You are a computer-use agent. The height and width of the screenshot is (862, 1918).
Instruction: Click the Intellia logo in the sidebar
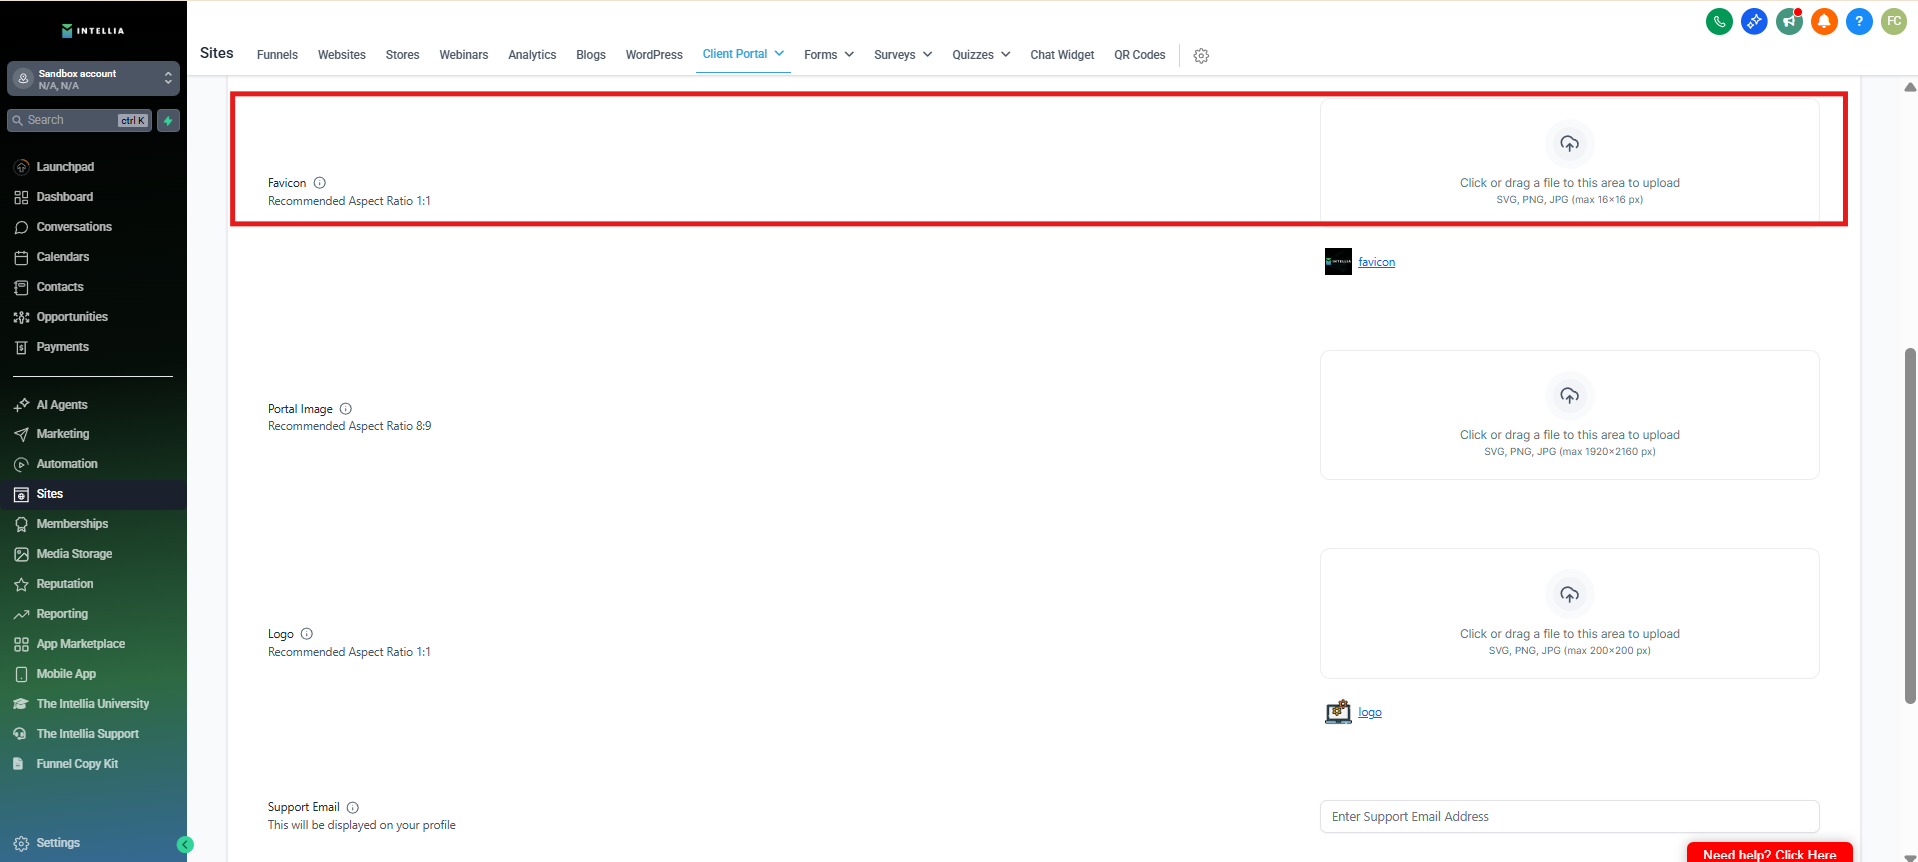point(93,31)
